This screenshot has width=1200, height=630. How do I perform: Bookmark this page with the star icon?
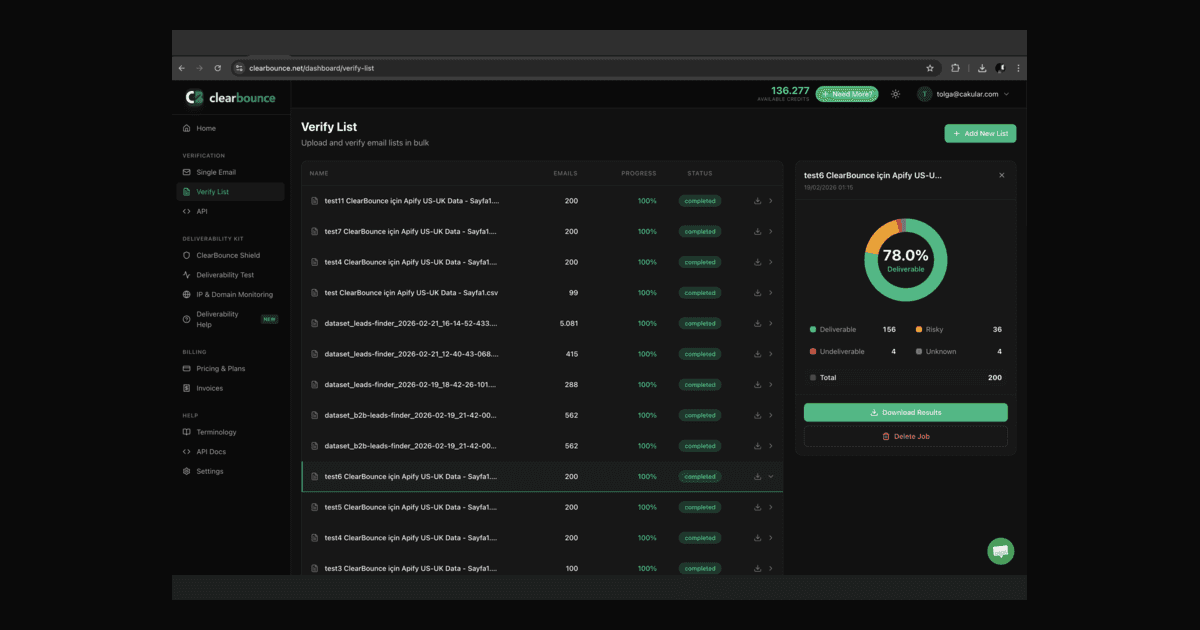930,68
